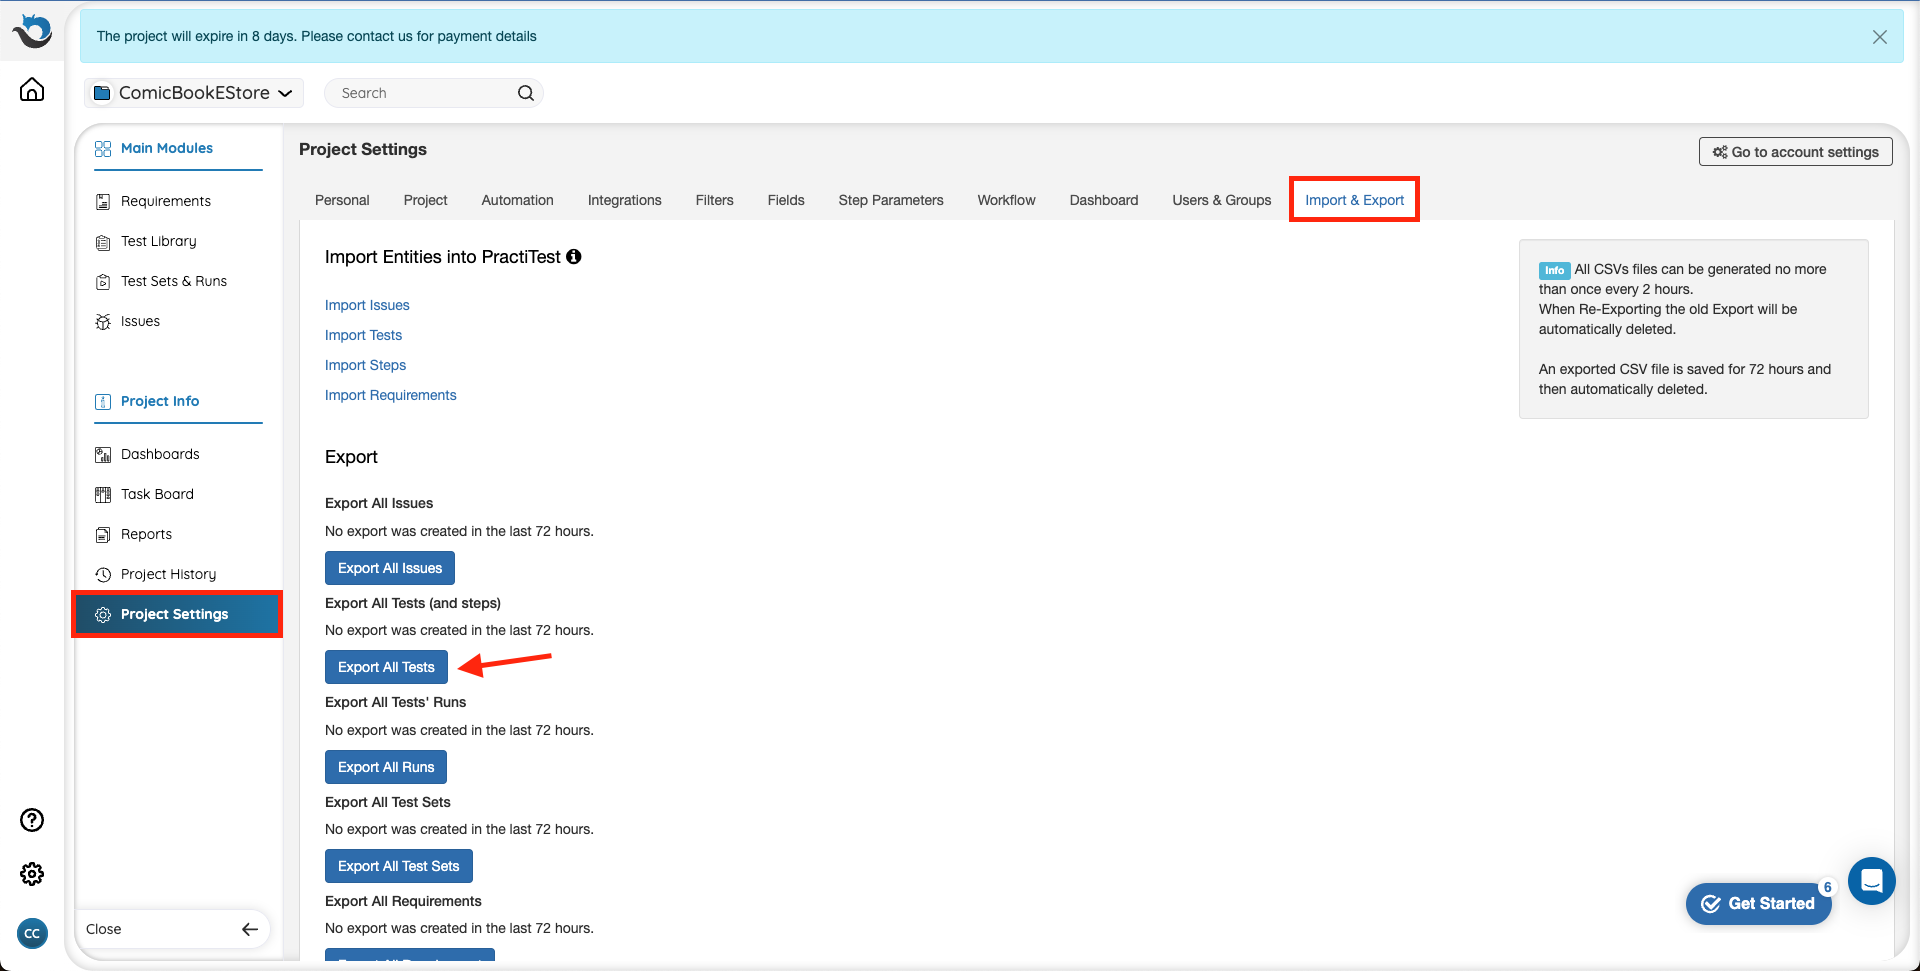Open the Automation tab

[x=517, y=200]
